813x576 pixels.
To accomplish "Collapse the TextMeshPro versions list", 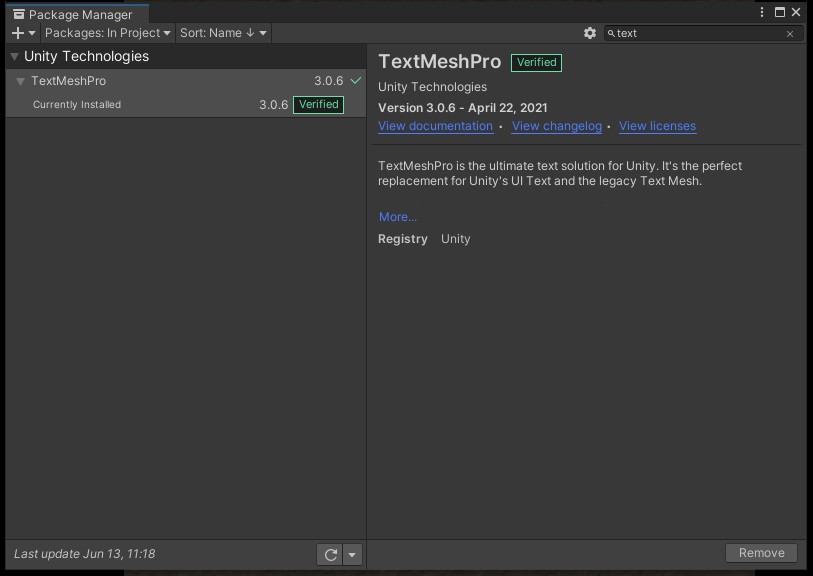I will coord(20,81).
